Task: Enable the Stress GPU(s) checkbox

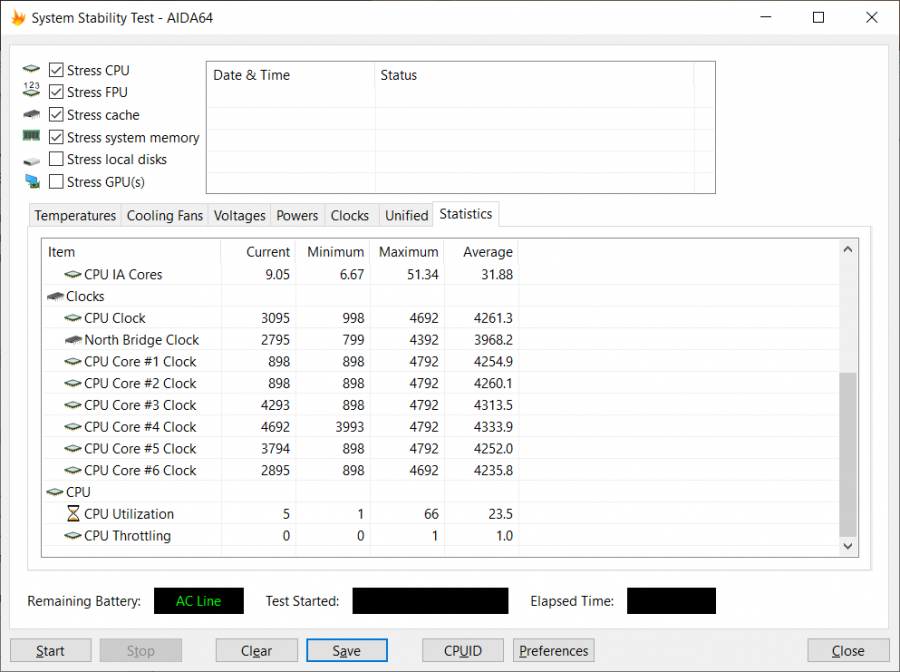Action: pos(56,181)
